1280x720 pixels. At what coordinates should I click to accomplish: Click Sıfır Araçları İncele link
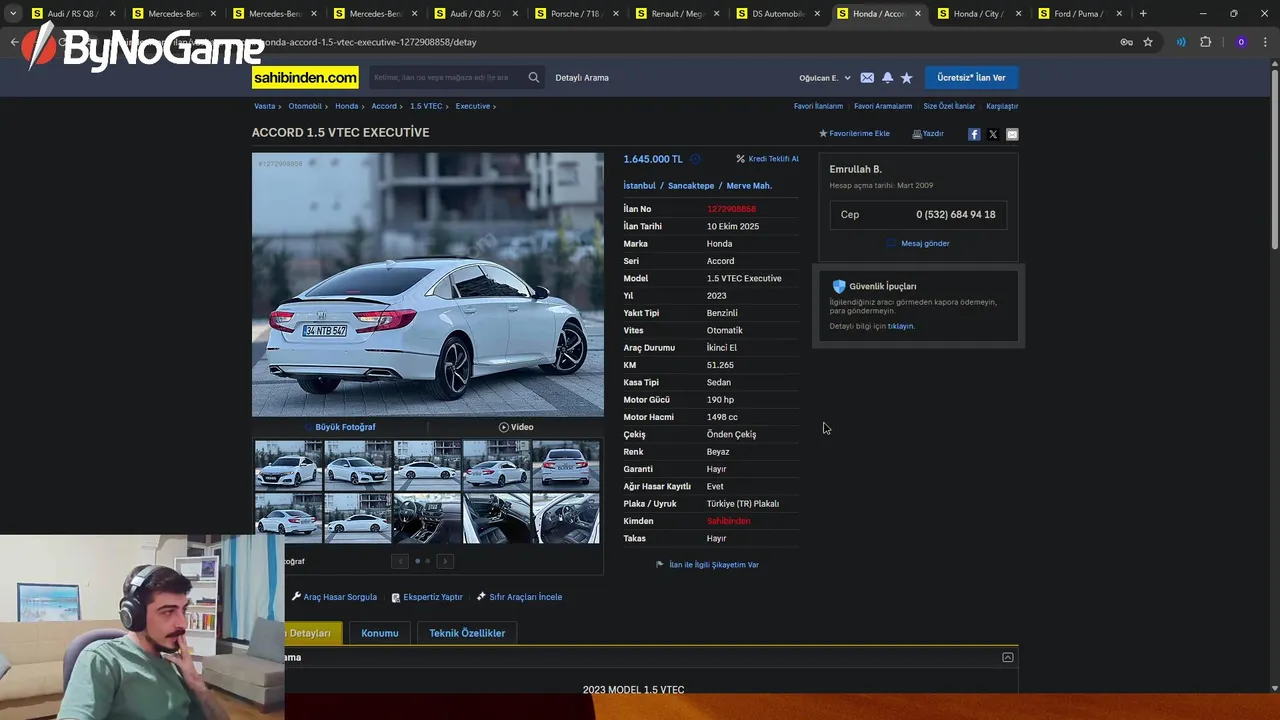pyautogui.click(x=519, y=597)
